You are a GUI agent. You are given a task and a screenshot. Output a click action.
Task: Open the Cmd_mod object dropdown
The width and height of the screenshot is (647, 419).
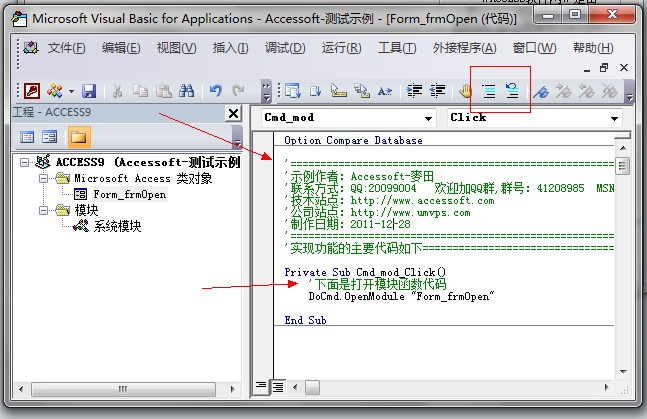[428, 118]
